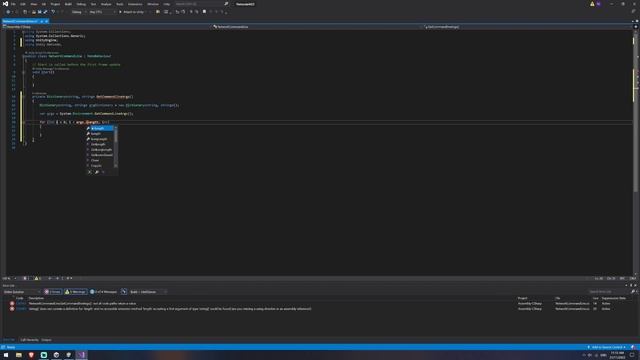Image resolution: width=640 pixels, height=360 pixels.
Task: Toggle first IntelliSense filter icon
Action: click(x=90, y=172)
